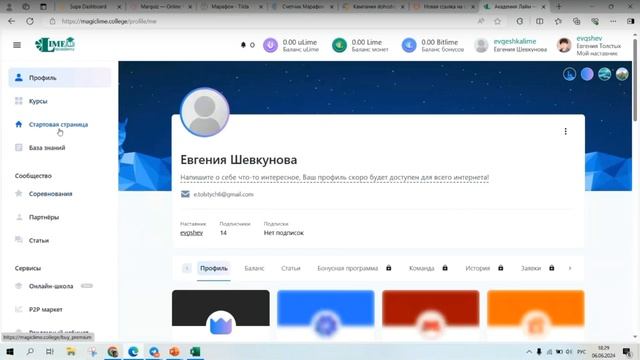Click Нет подписок text
The height and width of the screenshot is (360, 640).
pos(284,233)
